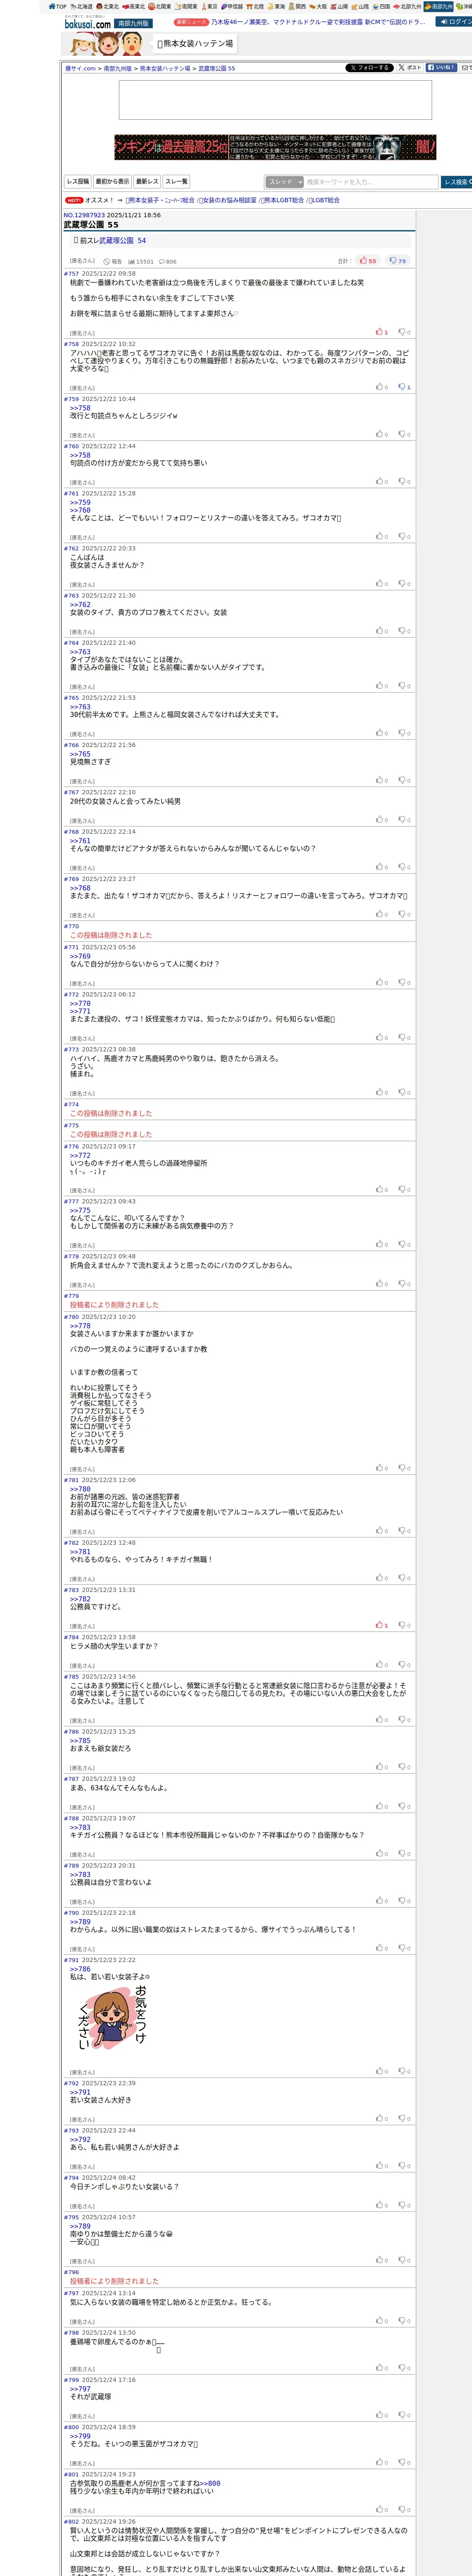Like post #759 with thumbs-up
Image resolution: width=472 pixels, height=2576 pixels.
point(382,434)
